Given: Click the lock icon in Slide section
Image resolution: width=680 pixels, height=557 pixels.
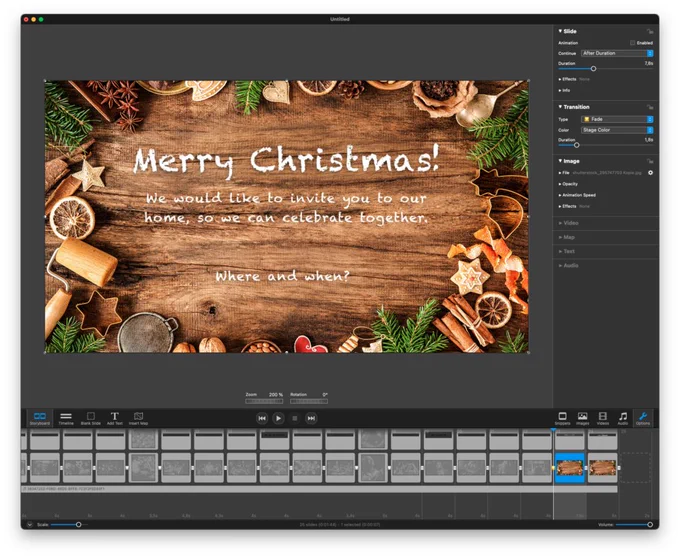Looking at the screenshot, I should tap(650, 31).
